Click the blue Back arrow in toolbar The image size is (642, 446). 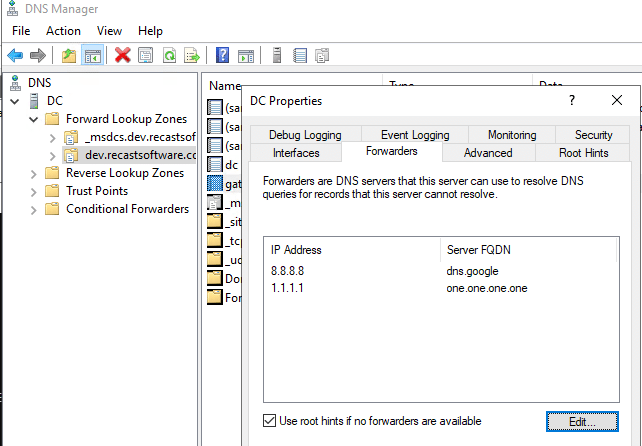(15, 55)
